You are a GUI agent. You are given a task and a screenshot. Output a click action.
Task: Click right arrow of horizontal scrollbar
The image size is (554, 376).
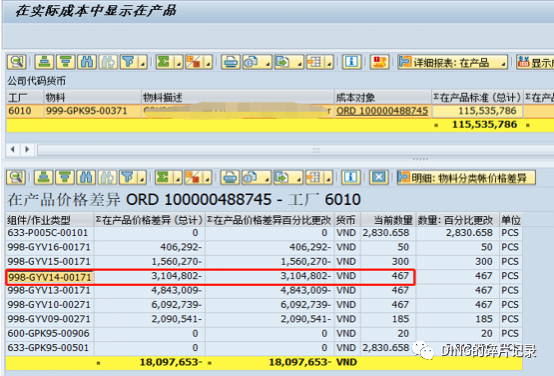coord(27,149)
